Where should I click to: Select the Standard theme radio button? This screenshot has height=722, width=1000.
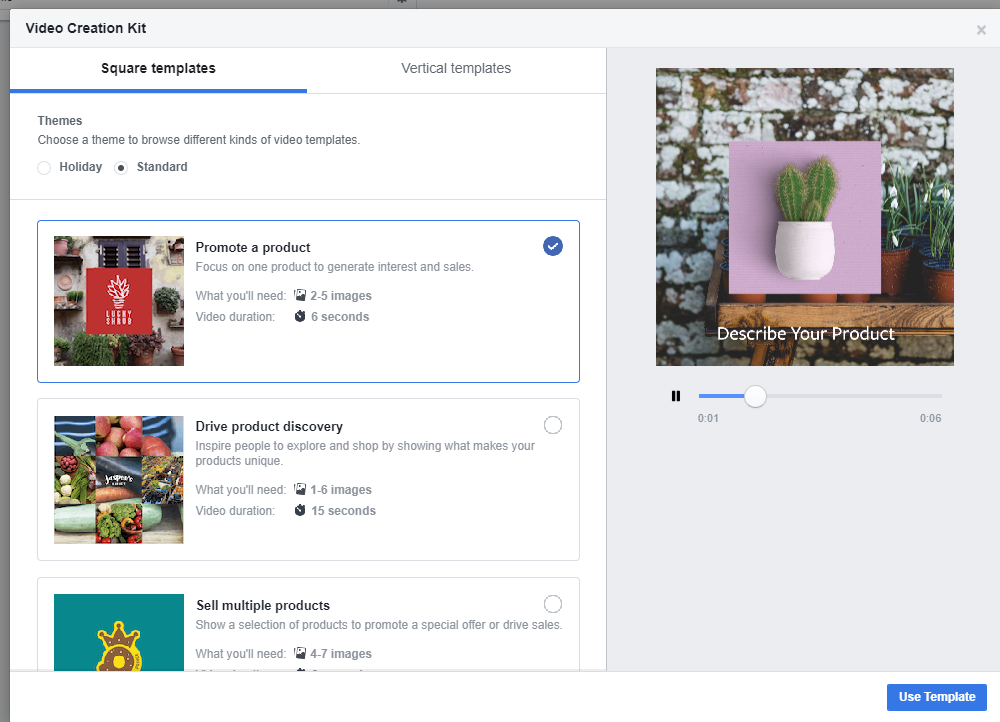click(121, 168)
